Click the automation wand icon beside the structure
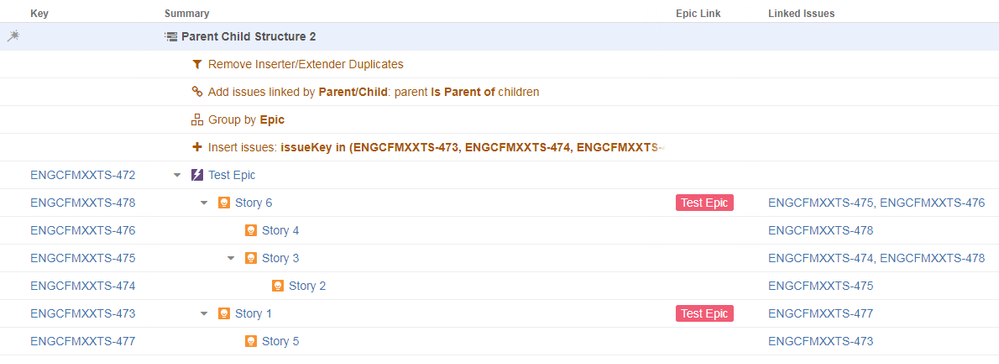 tap(13, 36)
